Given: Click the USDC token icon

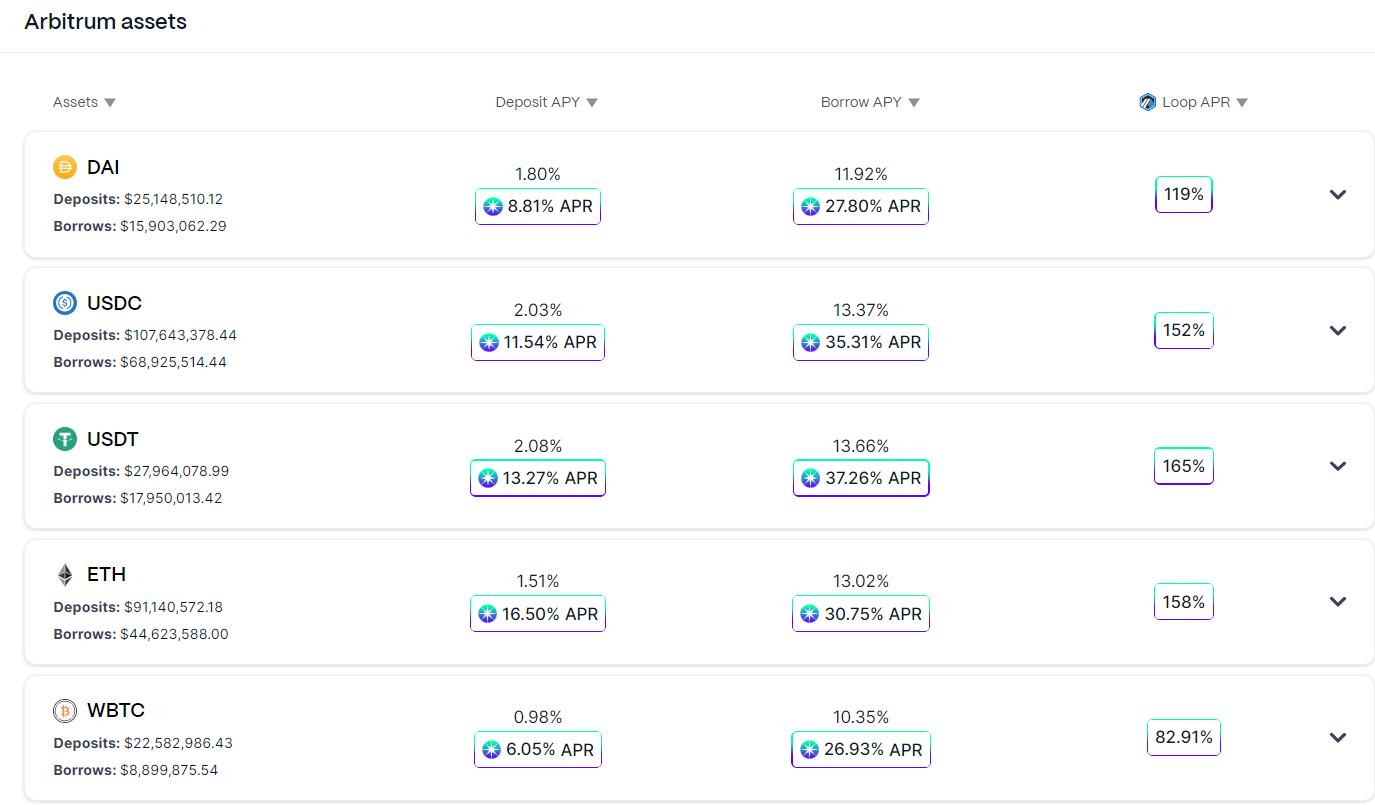Looking at the screenshot, I should pos(65,303).
